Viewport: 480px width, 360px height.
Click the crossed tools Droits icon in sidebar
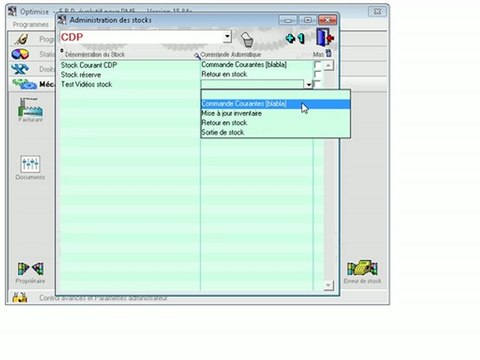coord(20,69)
